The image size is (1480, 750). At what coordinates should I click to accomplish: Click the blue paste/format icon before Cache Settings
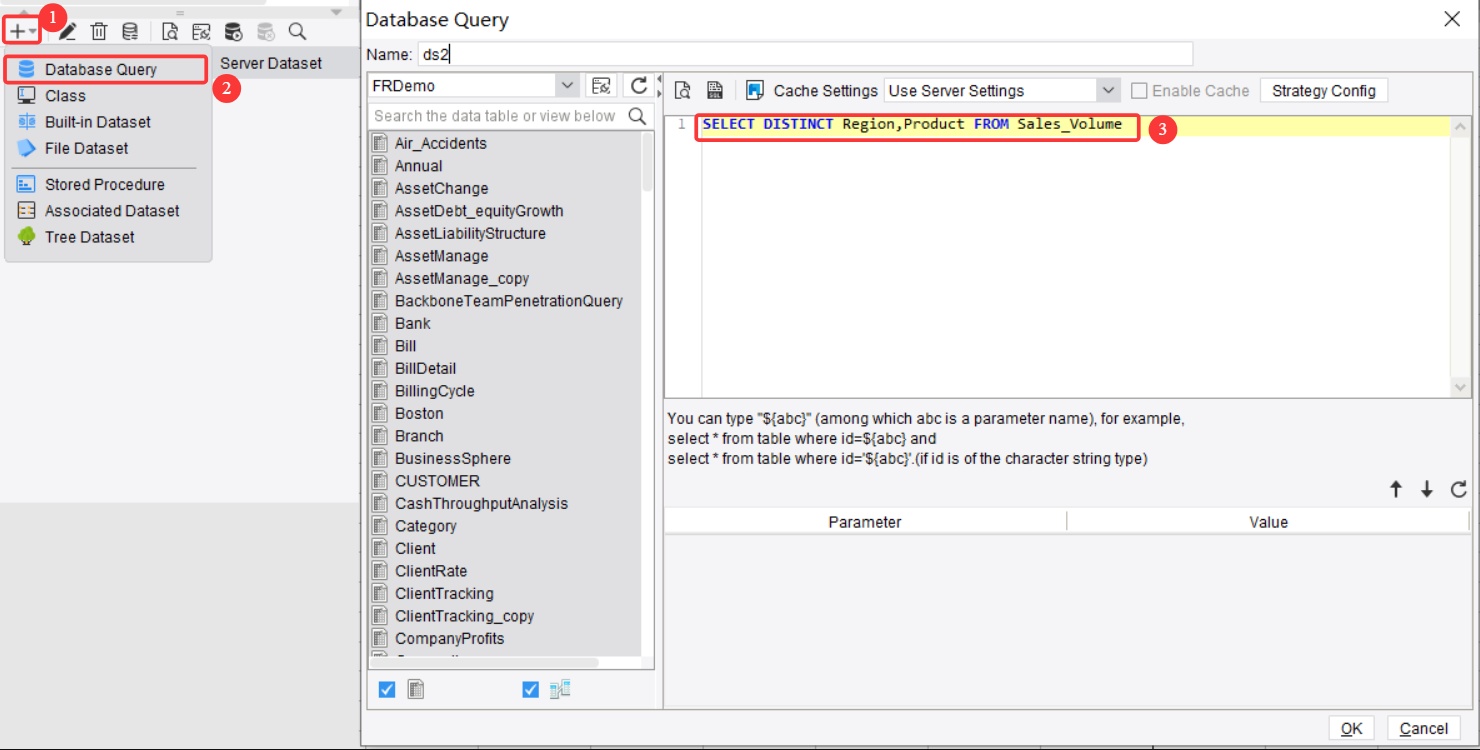pos(753,90)
